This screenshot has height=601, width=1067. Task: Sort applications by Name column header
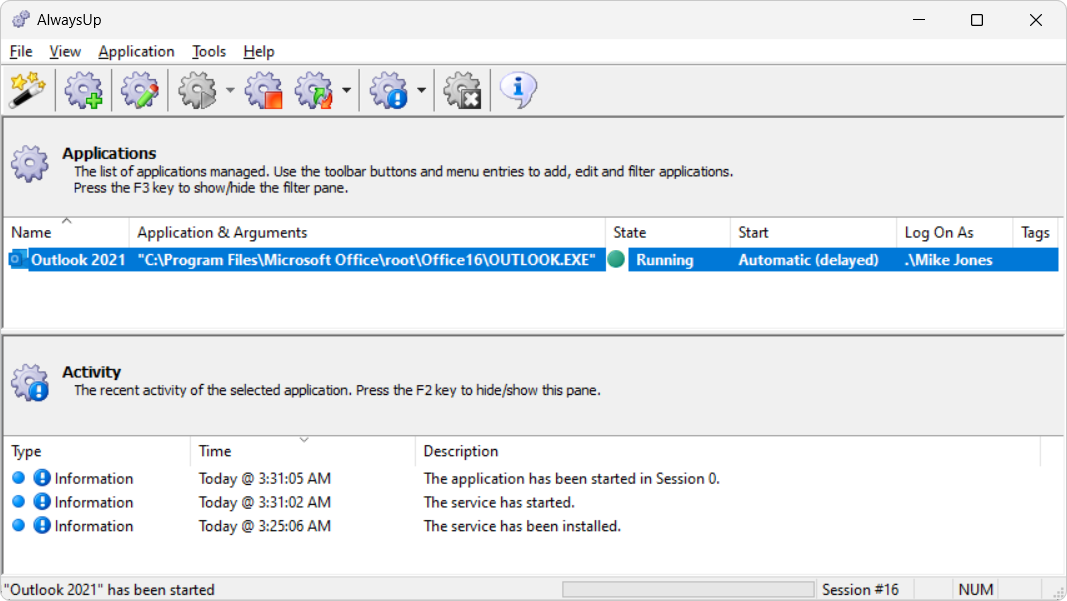coord(66,233)
